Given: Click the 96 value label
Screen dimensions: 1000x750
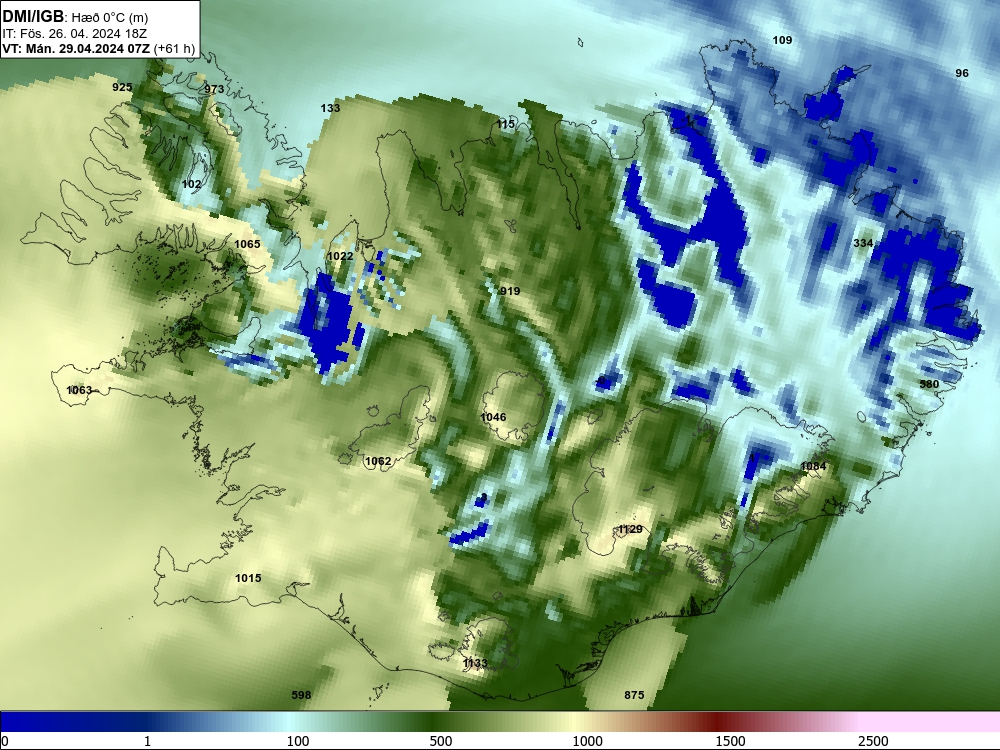Looking at the screenshot, I should point(962,73).
